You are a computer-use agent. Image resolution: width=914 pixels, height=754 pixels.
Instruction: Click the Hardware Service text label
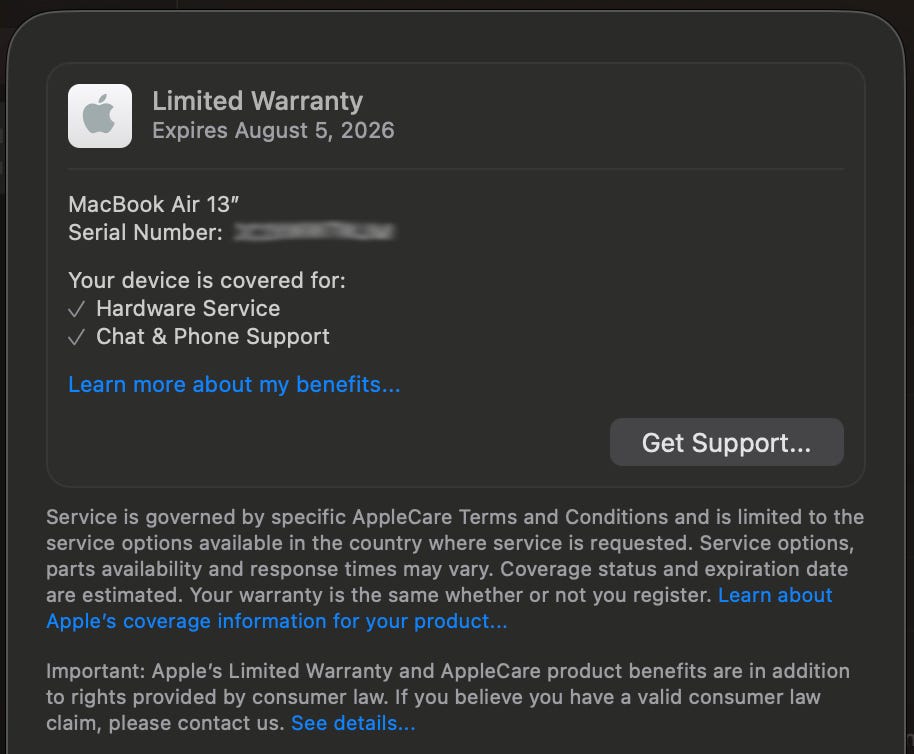pyautogui.click(x=188, y=309)
